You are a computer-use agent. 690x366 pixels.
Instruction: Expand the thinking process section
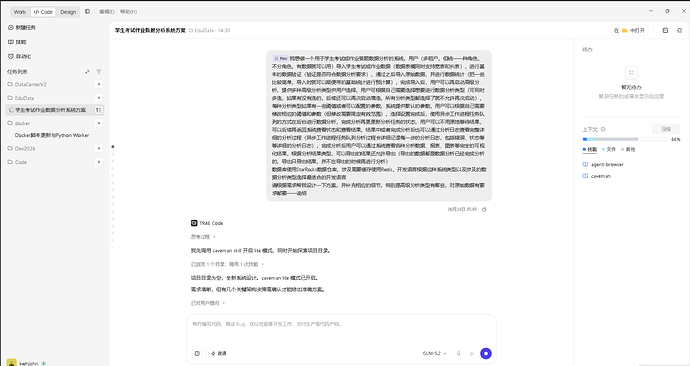203,237
